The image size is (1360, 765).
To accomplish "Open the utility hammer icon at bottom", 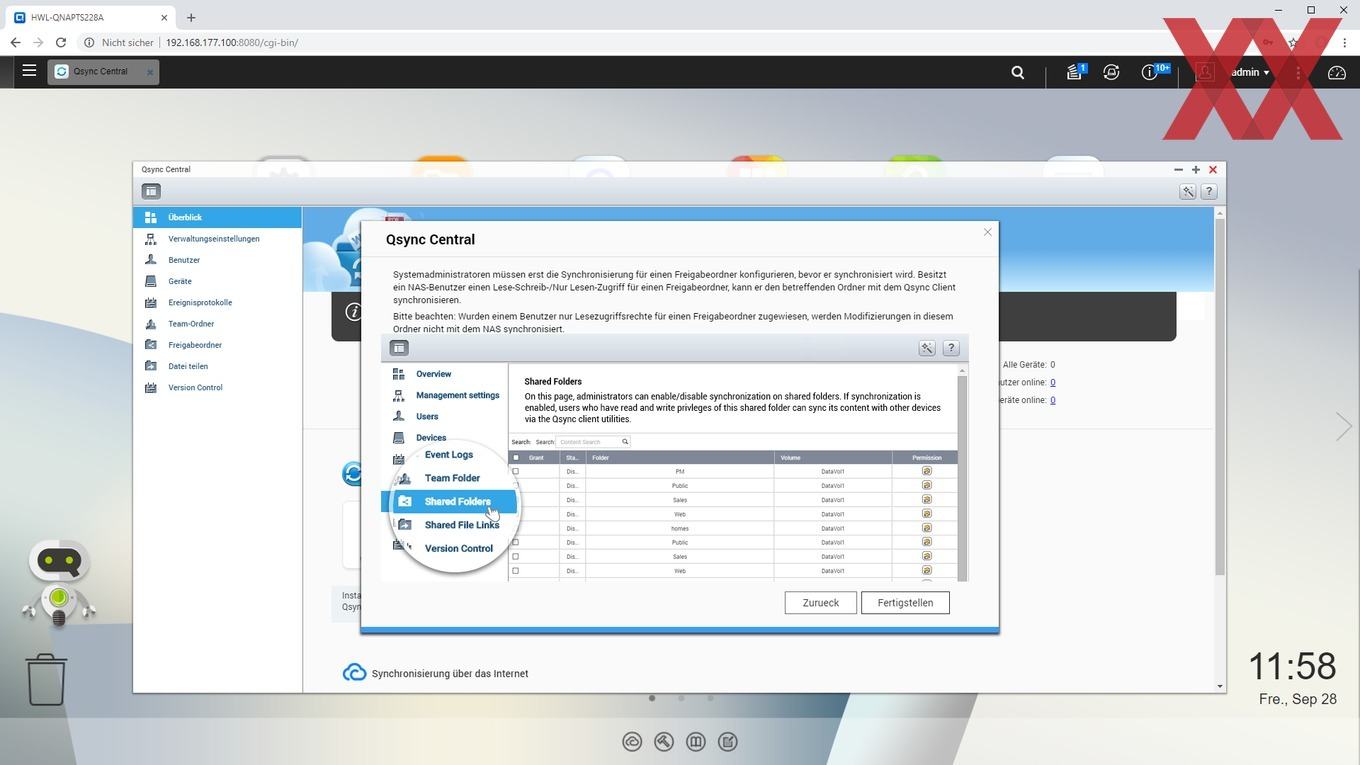I will 664,741.
